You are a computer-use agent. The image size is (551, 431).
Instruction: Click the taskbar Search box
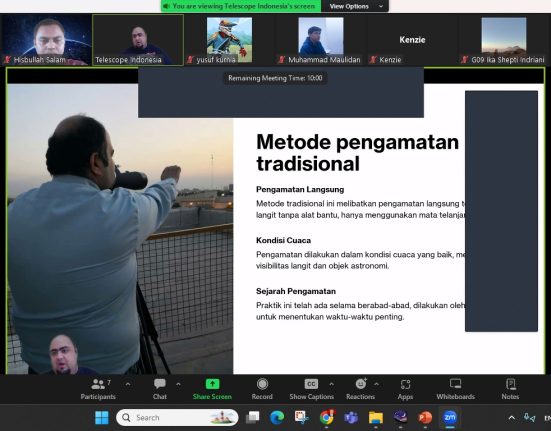(x=177, y=417)
